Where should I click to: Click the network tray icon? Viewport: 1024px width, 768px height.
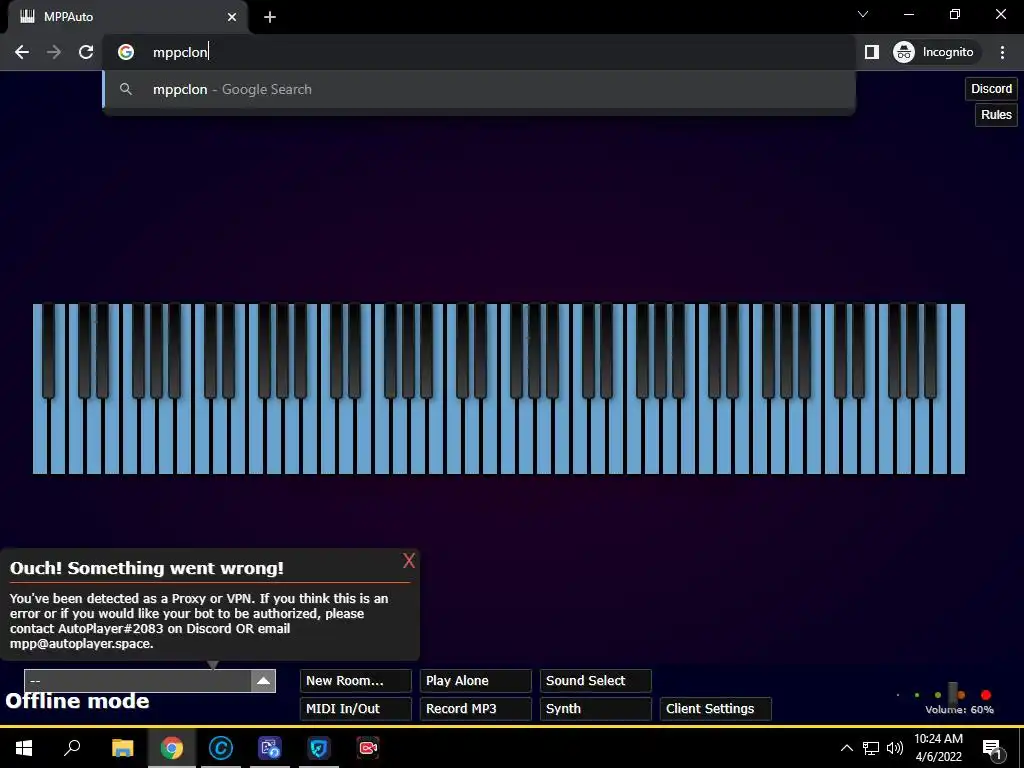871,748
